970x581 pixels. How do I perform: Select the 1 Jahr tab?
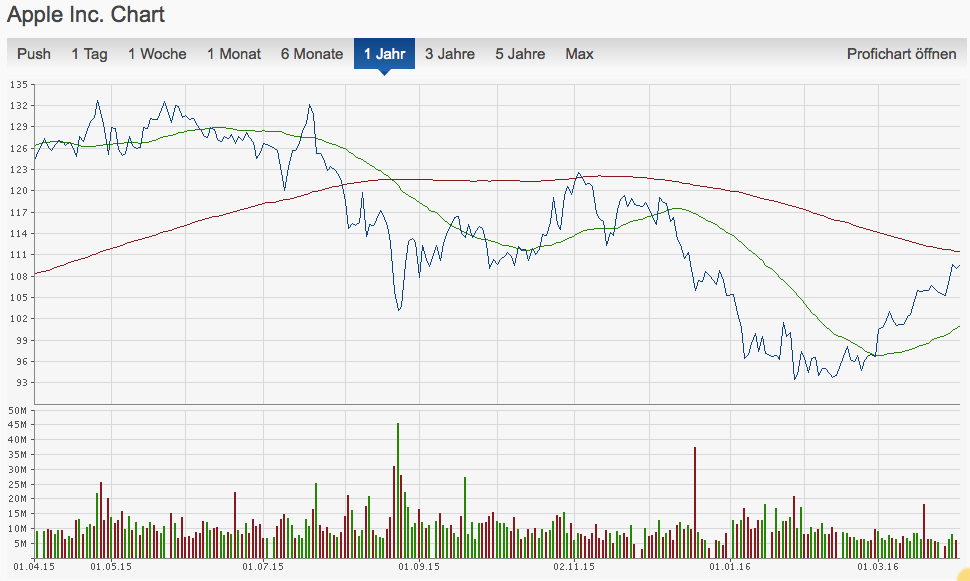pos(384,54)
